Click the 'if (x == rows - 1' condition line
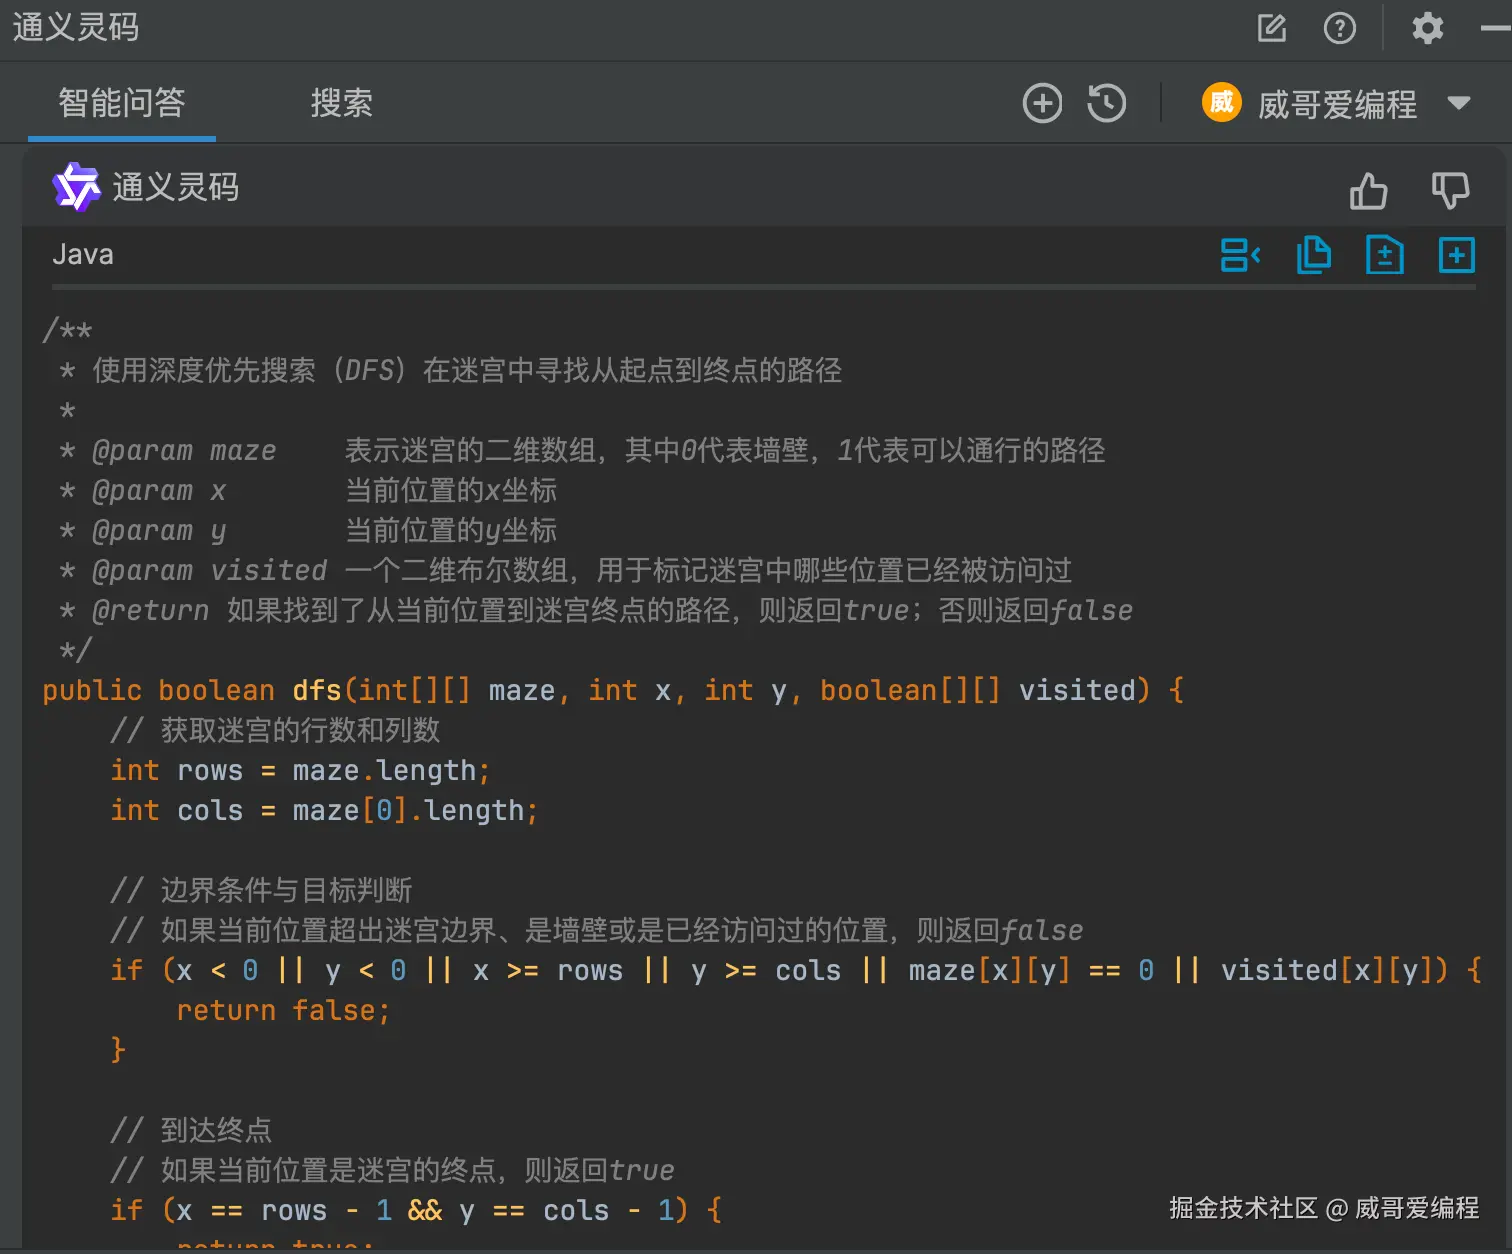This screenshot has width=1512, height=1254. coord(416,1210)
